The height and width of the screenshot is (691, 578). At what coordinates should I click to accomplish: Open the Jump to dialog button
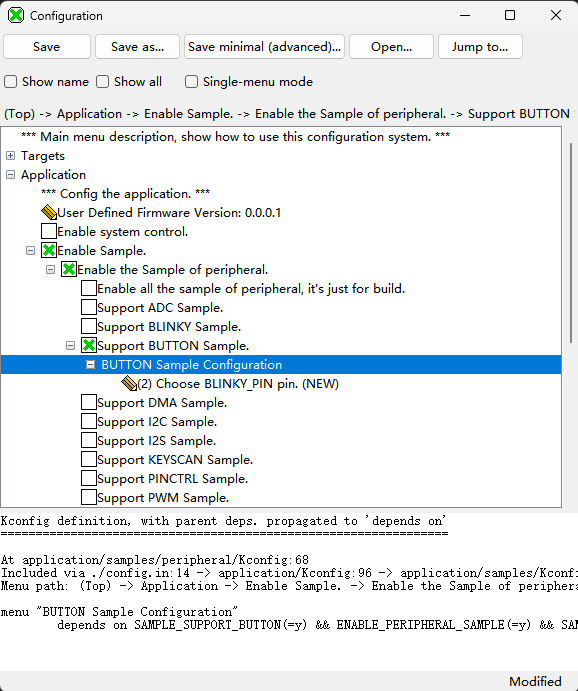[x=480, y=47]
